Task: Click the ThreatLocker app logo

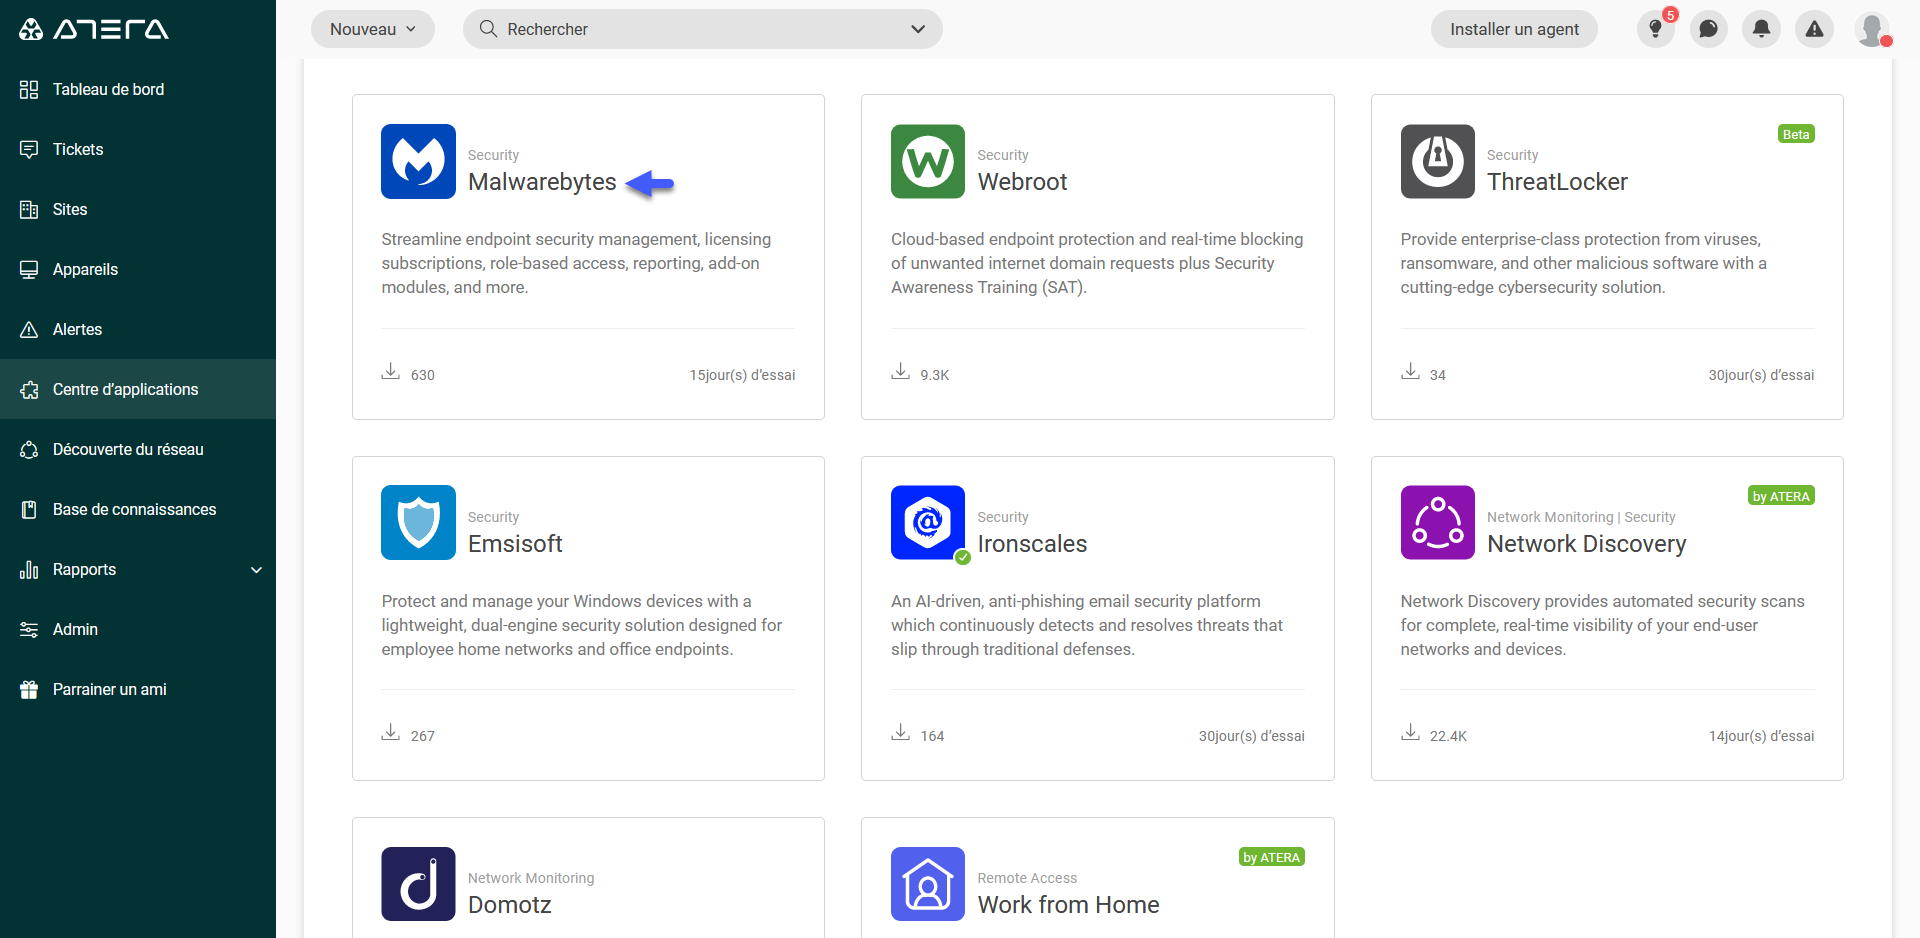Action: point(1438,162)
